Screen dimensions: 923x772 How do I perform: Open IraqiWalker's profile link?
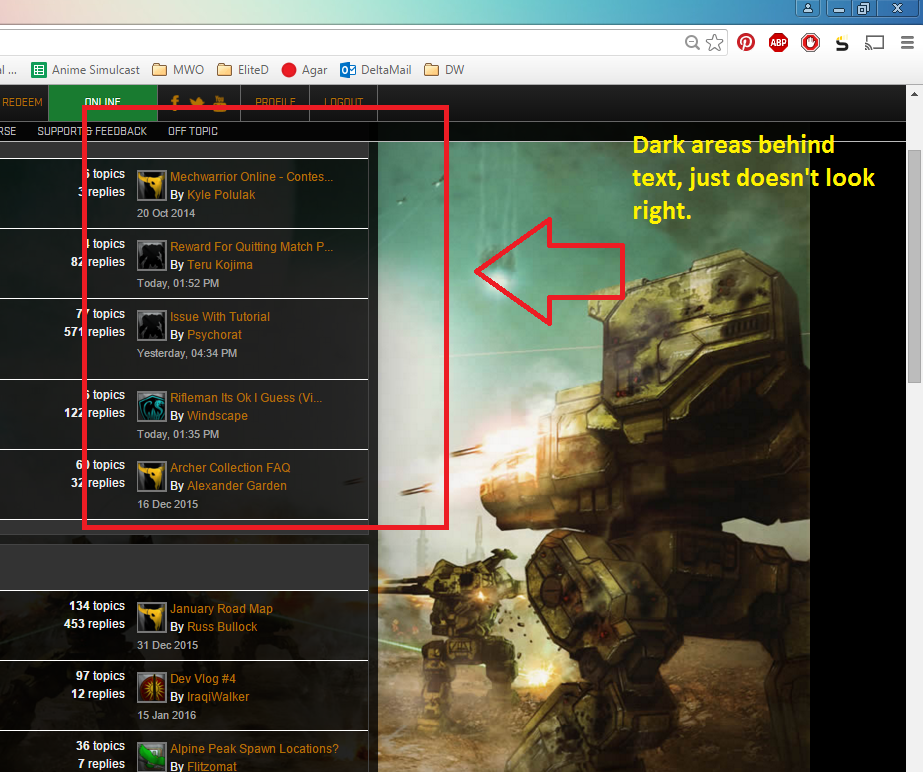[x=218, y=697]
